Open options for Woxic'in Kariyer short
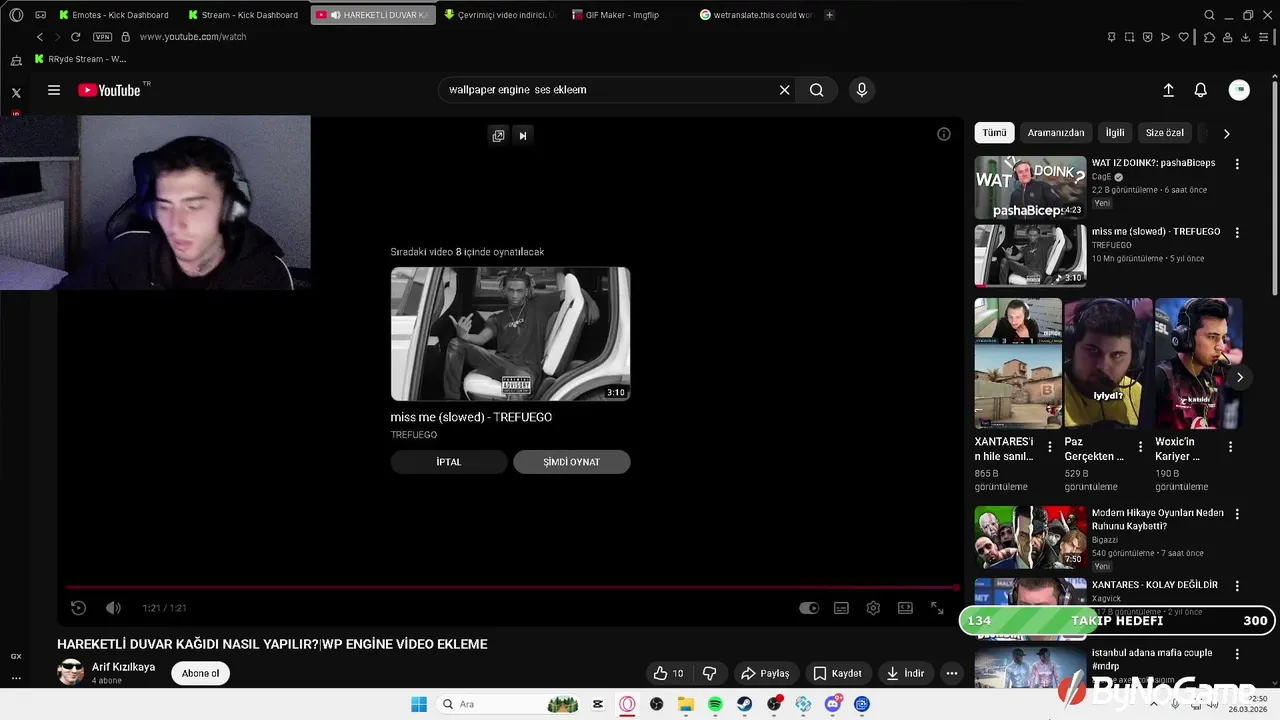Viewport: 1280px width, 720px height. [1230, 447]
